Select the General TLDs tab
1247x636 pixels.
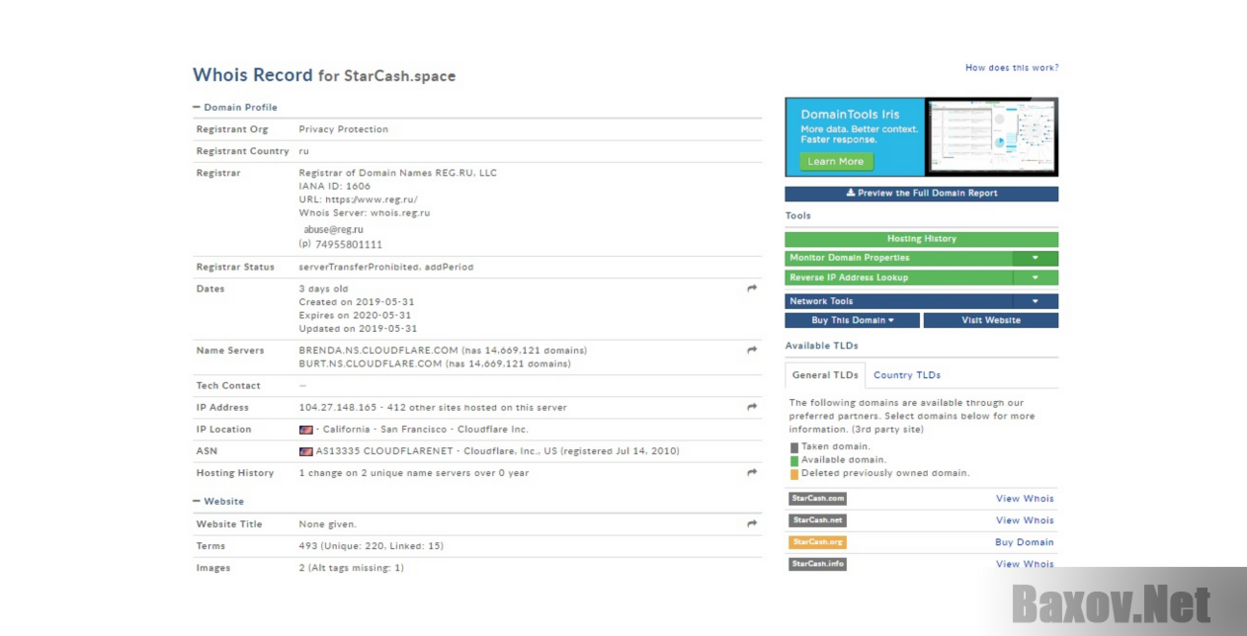(825, 375)
